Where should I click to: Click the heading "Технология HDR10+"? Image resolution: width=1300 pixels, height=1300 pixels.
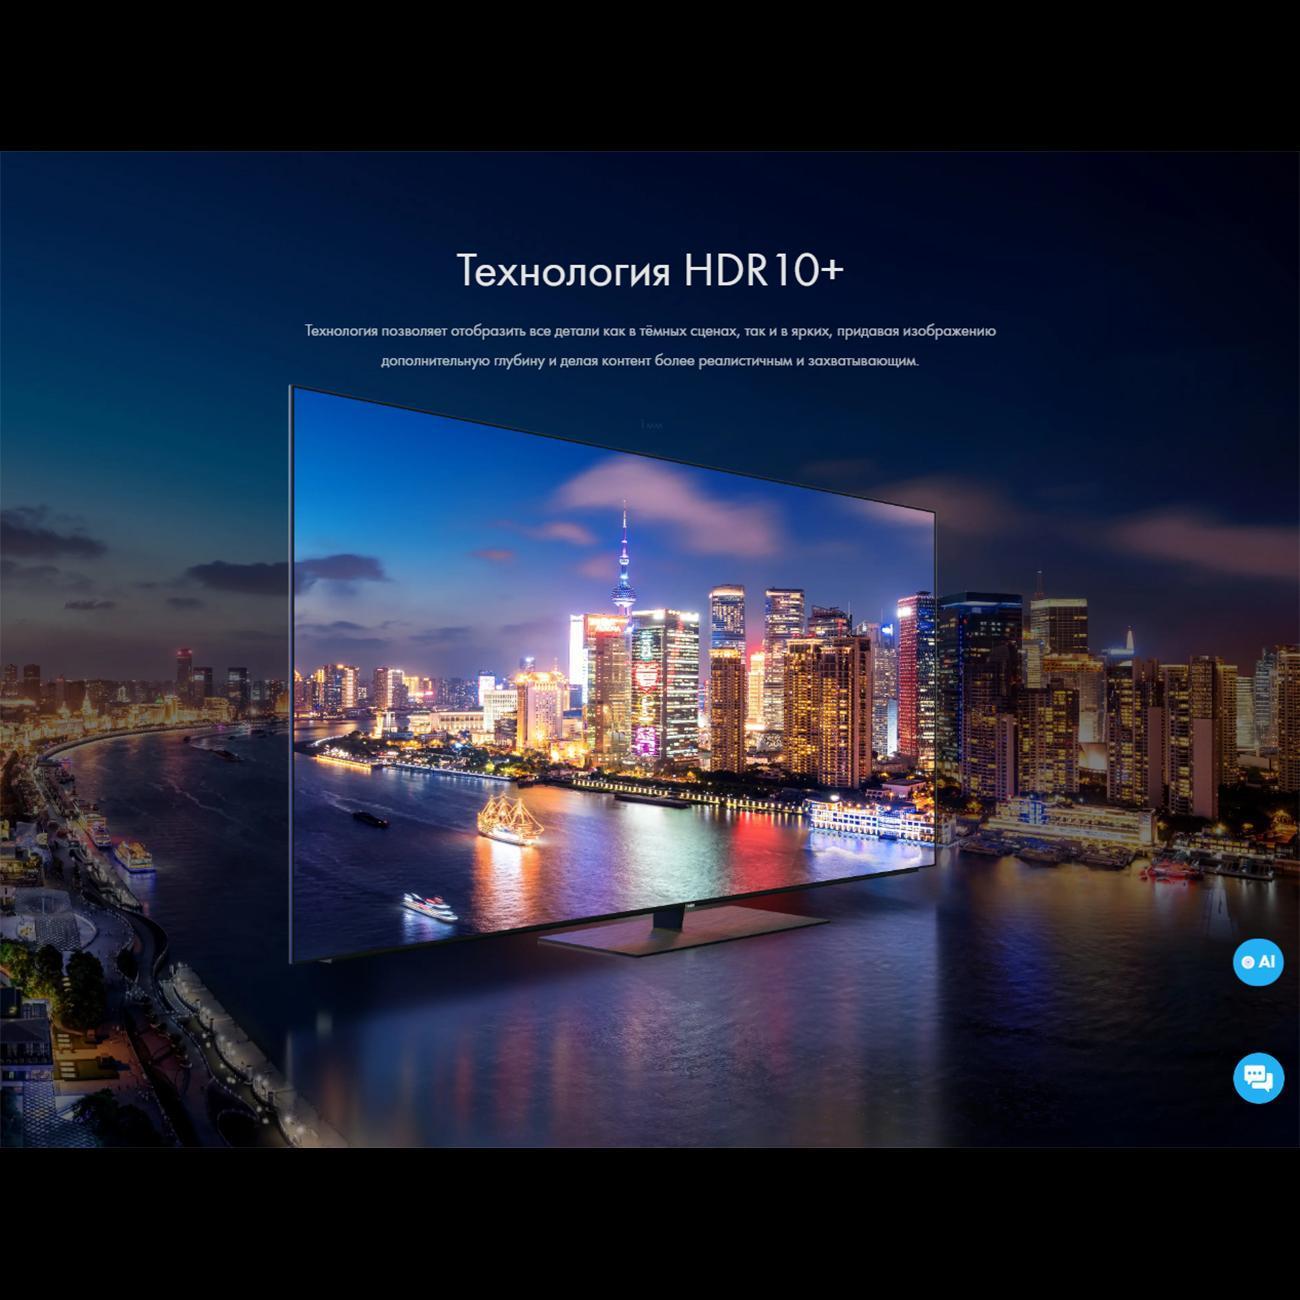650,271
